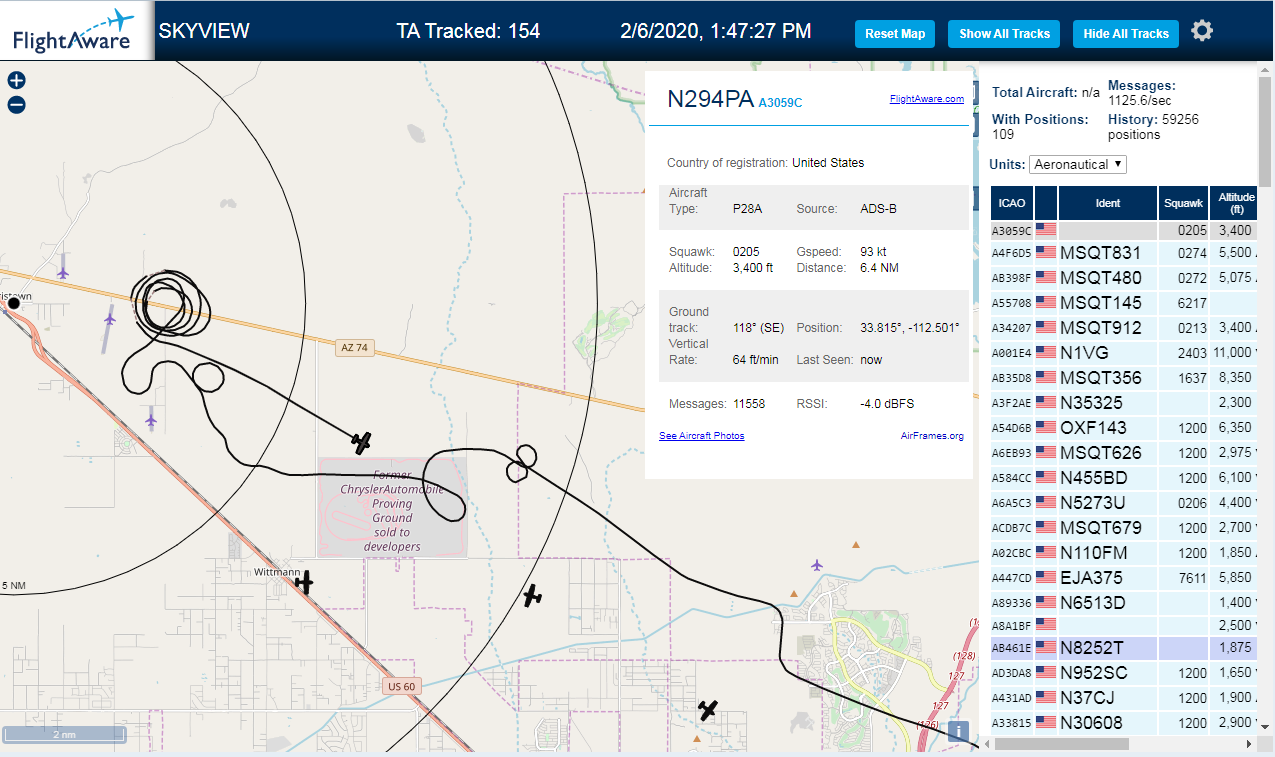The width and height of the screenshot is (1275, 757).
Task: Click Hide All Tracks button
Action: (x=1126, y=33)
